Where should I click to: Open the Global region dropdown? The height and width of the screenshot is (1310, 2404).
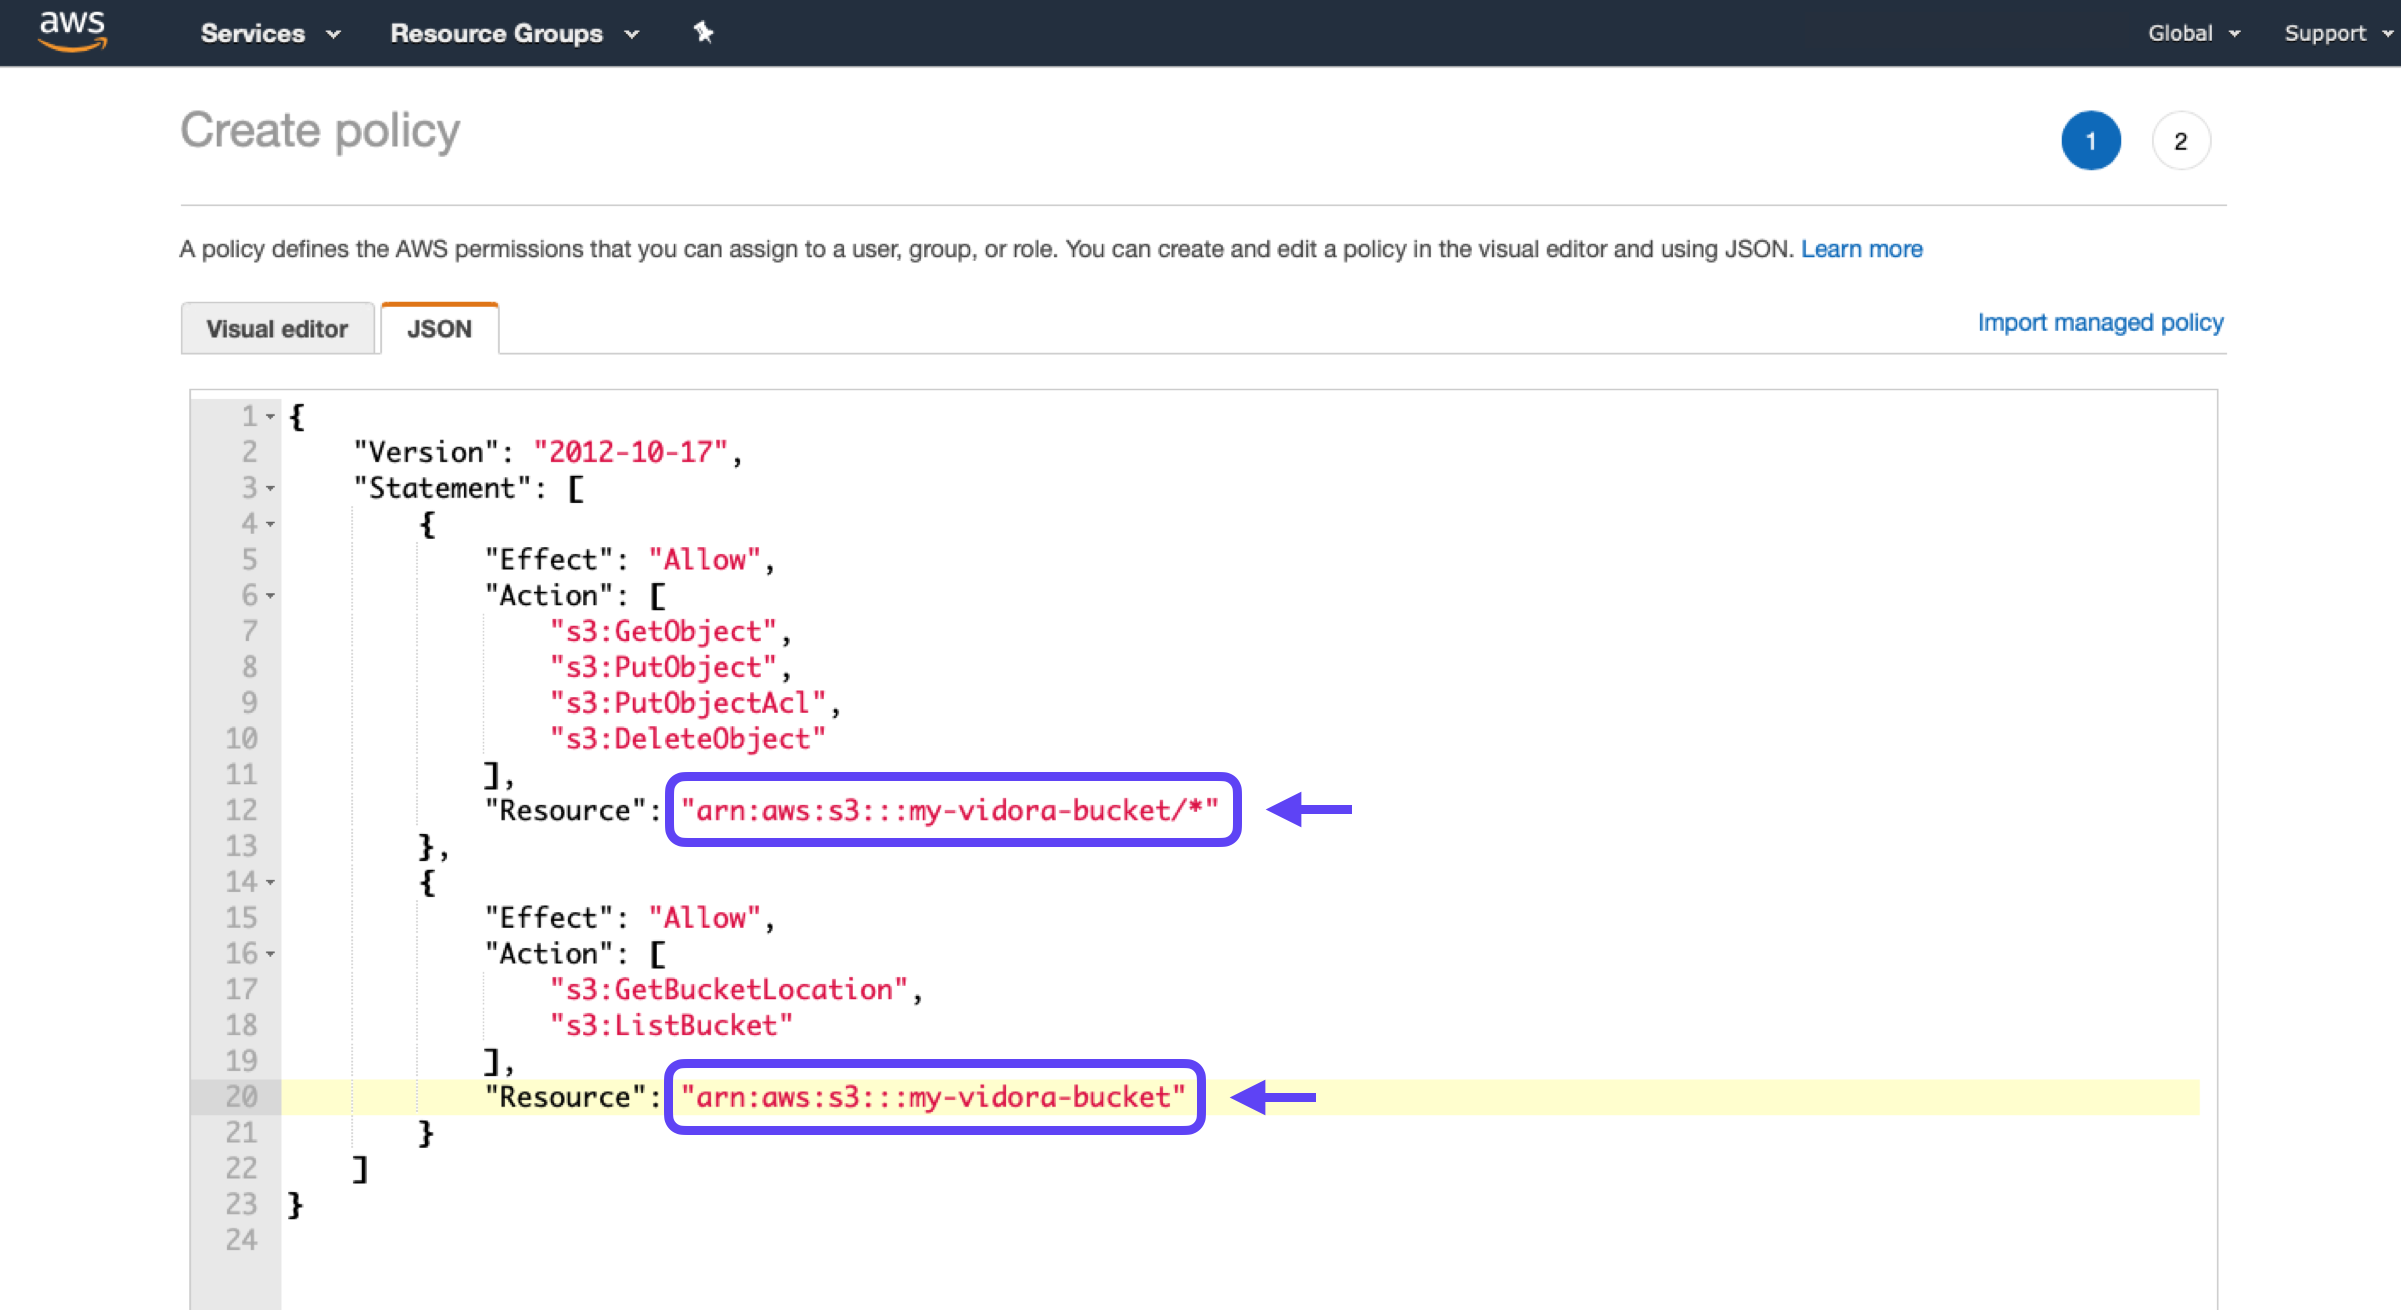coord(2194,33)
